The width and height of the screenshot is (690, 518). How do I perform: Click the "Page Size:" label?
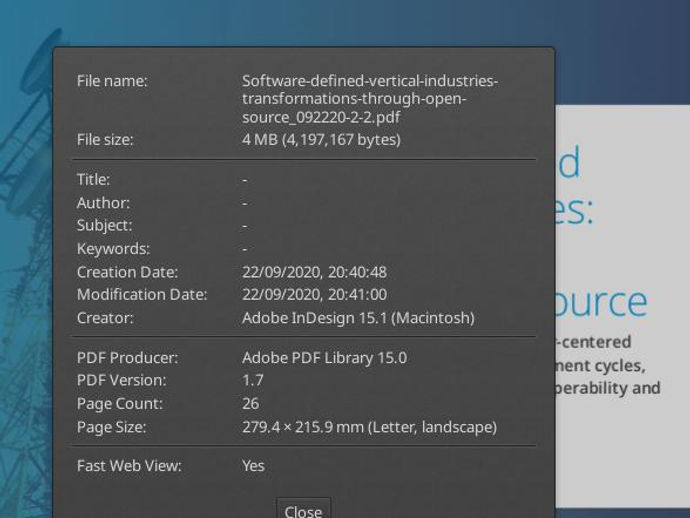pyautogui.click(x=111, y=427)
